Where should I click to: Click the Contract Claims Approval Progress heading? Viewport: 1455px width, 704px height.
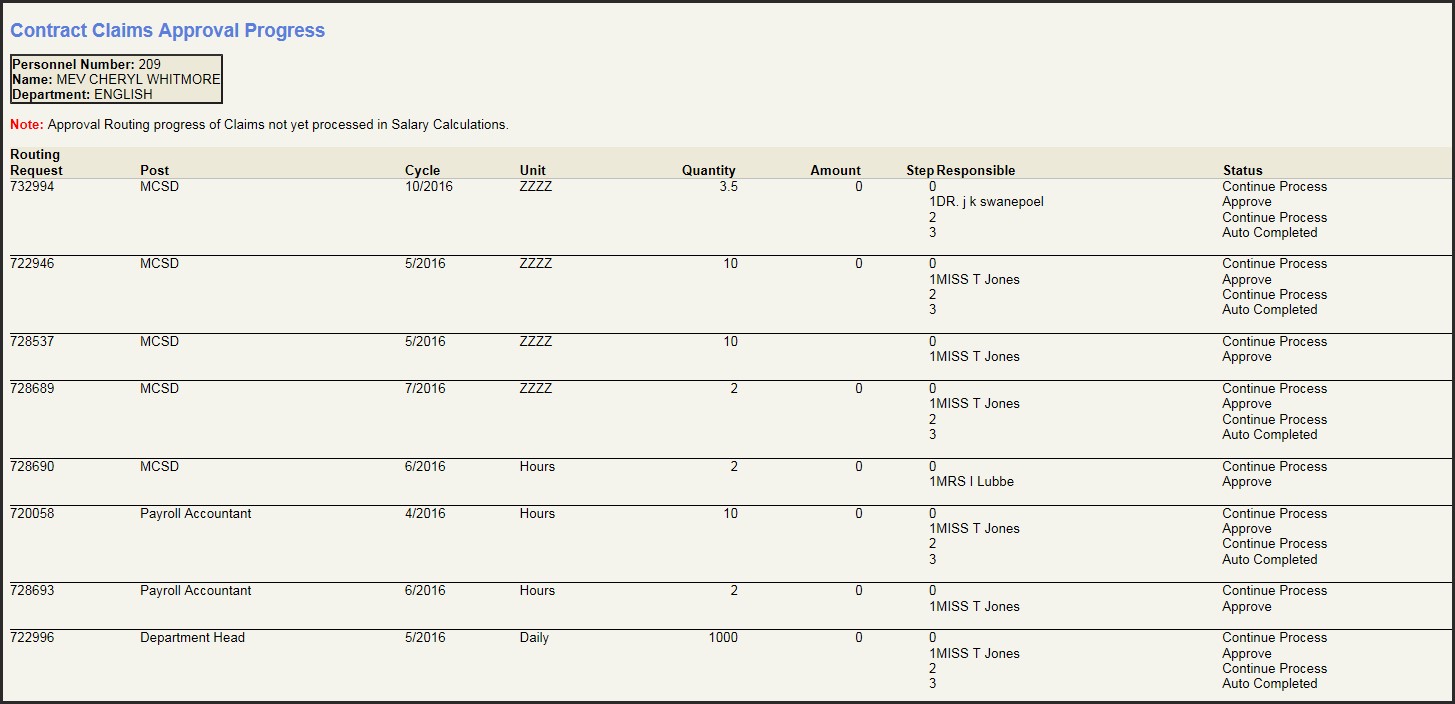click(x=167, y=30)
